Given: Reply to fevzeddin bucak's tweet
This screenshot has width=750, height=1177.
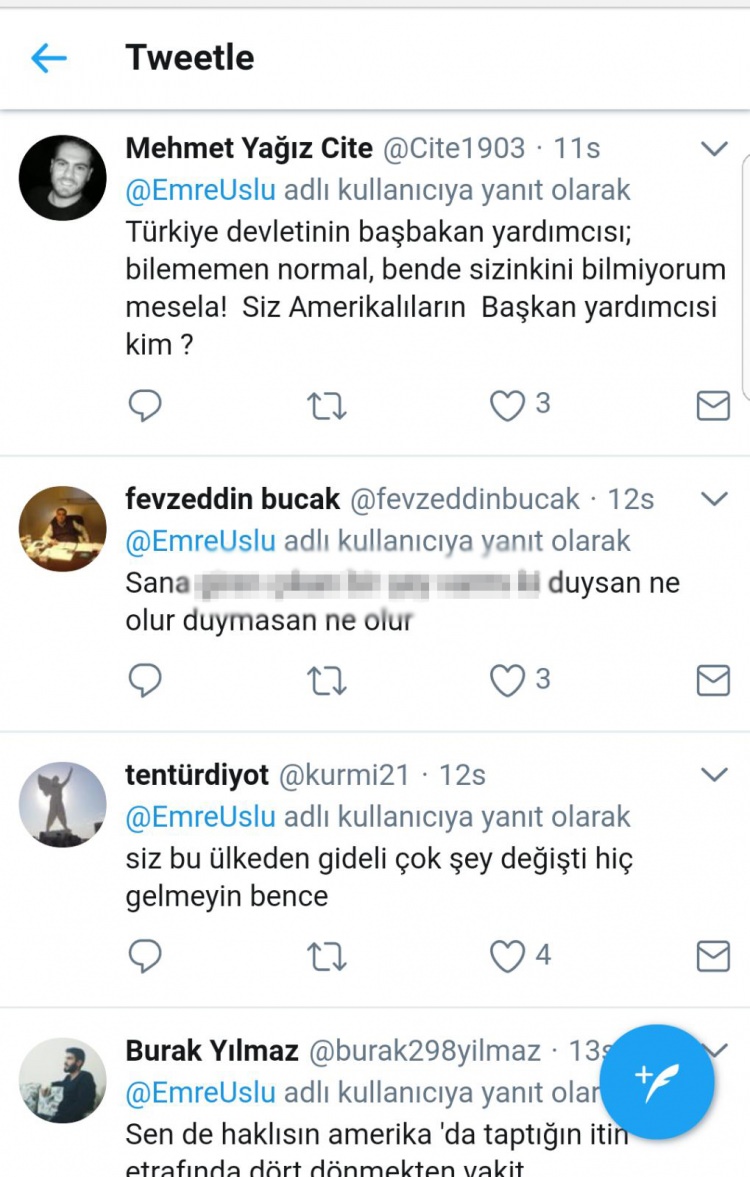Looking at the screenshot, I should tap(145, 681).
